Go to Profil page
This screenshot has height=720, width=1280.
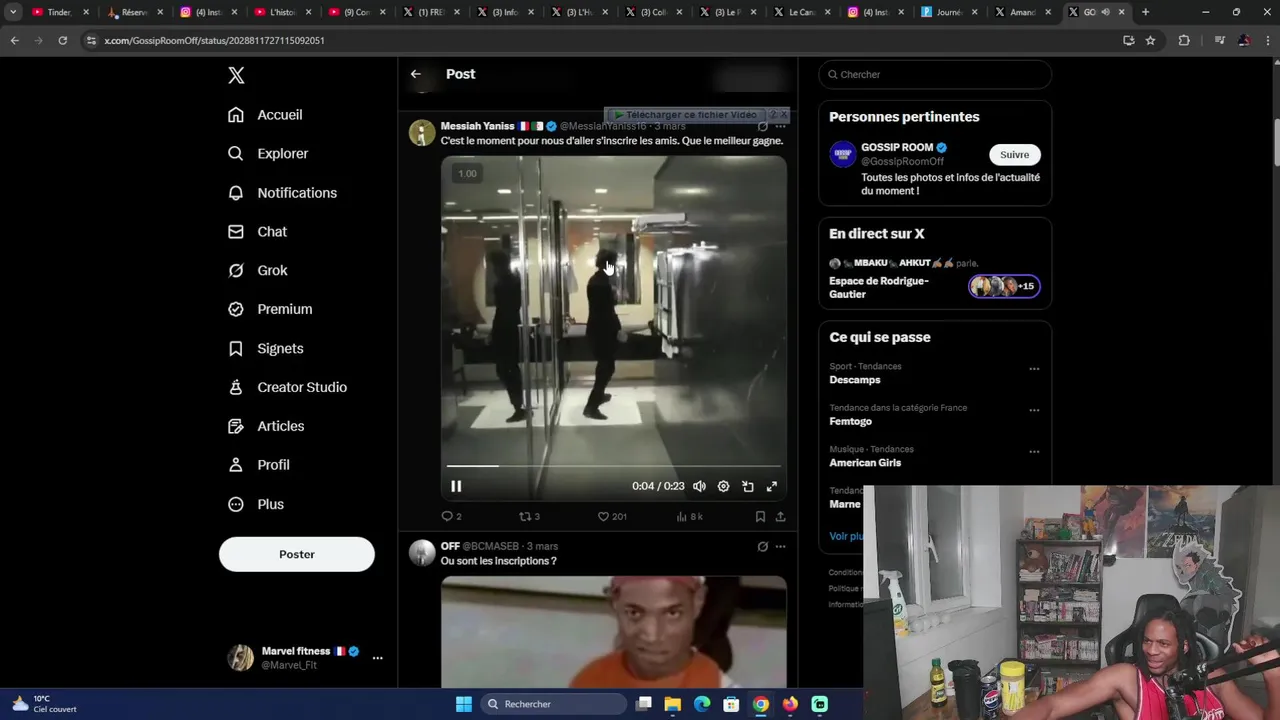[x=259, y=466]
